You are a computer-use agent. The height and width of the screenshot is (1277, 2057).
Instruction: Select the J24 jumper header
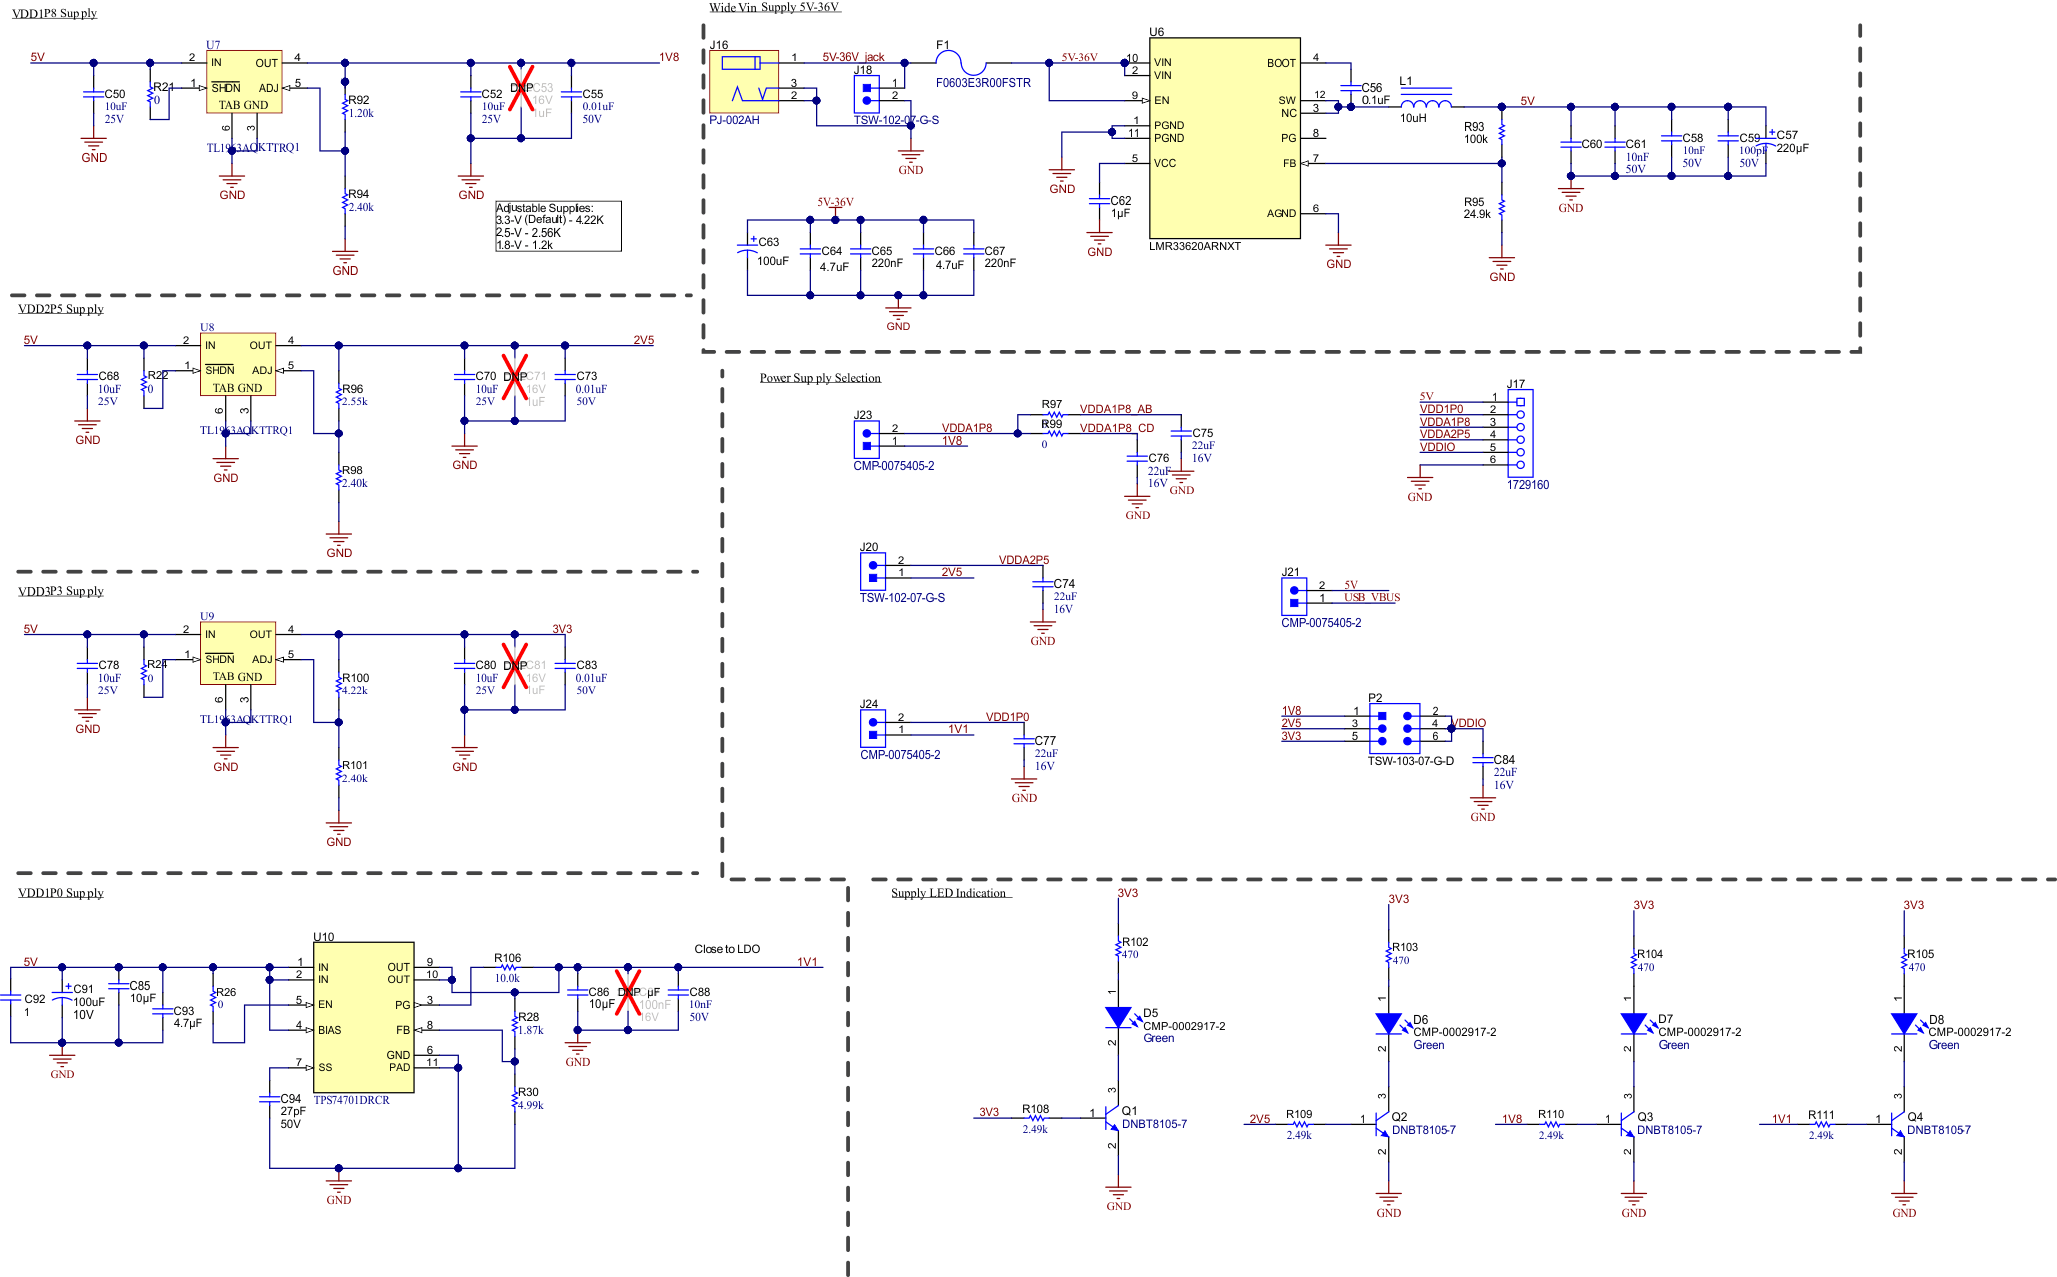click(872, 728)
